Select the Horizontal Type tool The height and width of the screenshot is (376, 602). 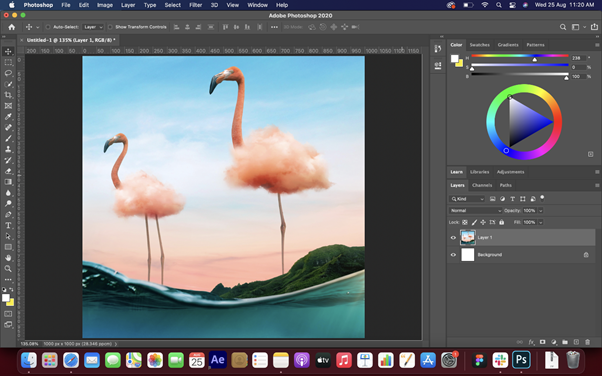pos(8,225)
